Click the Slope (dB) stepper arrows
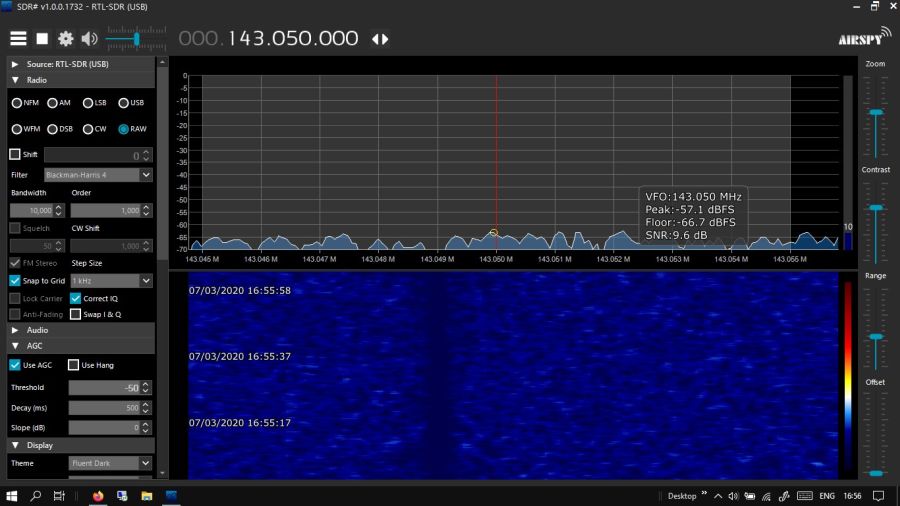The width and height of the screenshot is (900, 506). click(146, 428)
